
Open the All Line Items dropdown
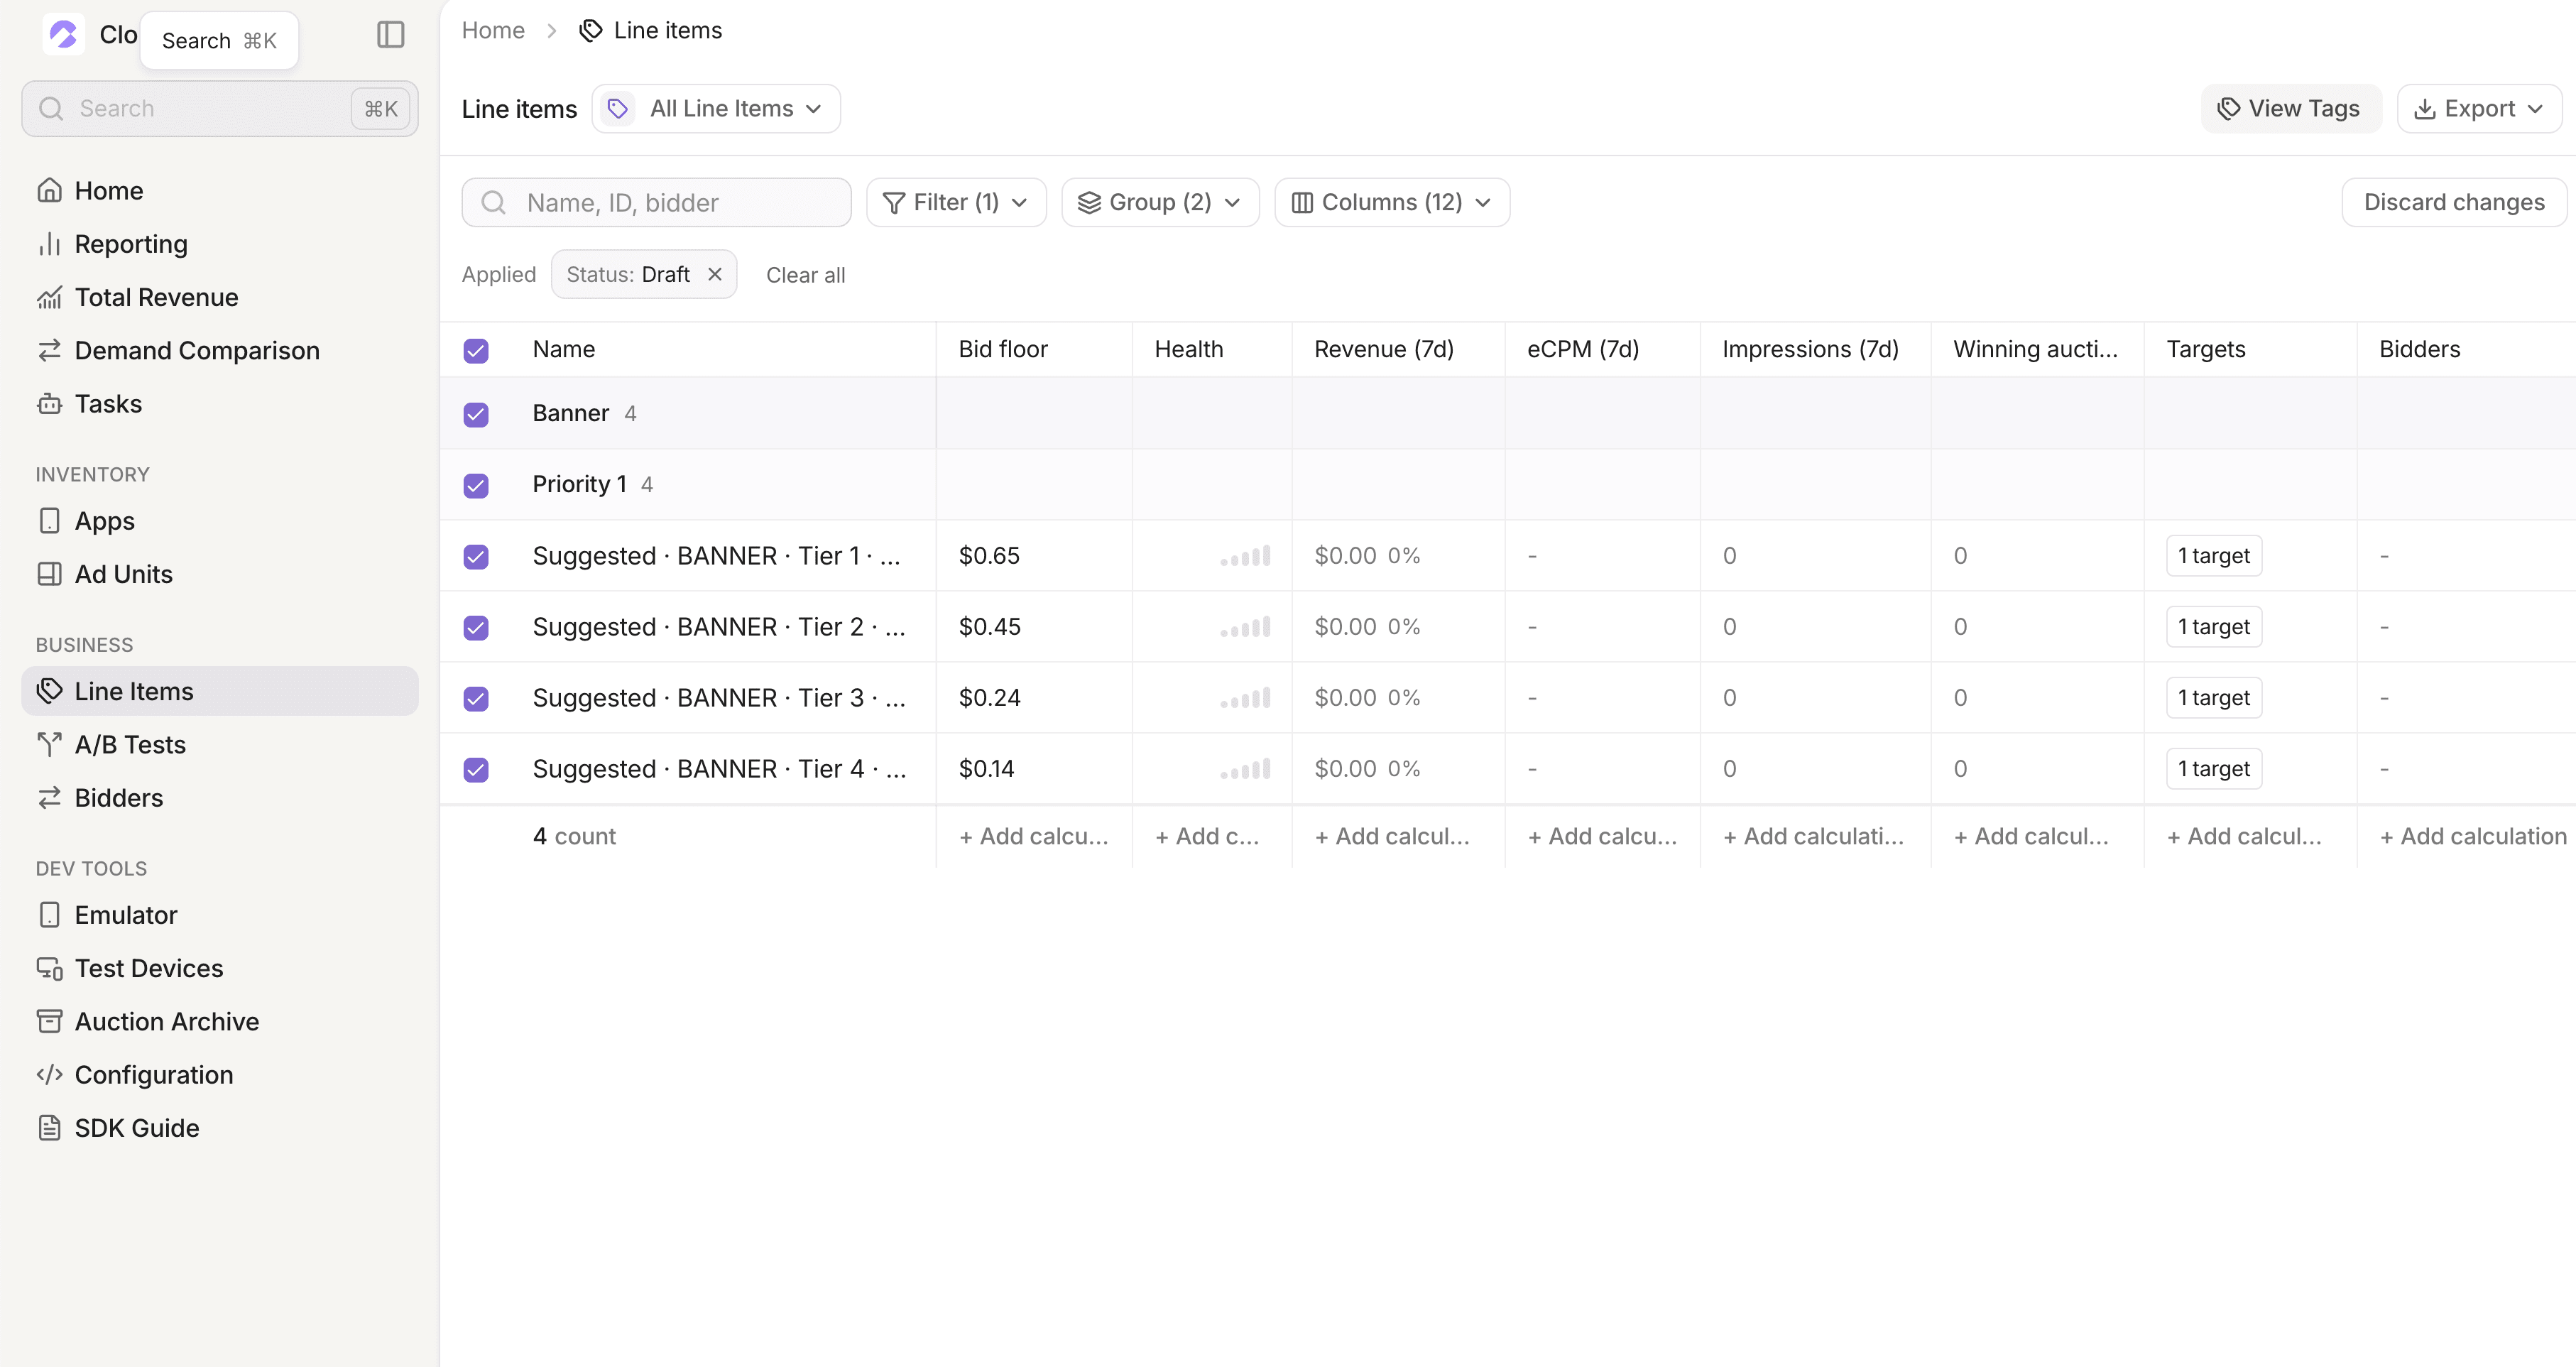[716, 108]
